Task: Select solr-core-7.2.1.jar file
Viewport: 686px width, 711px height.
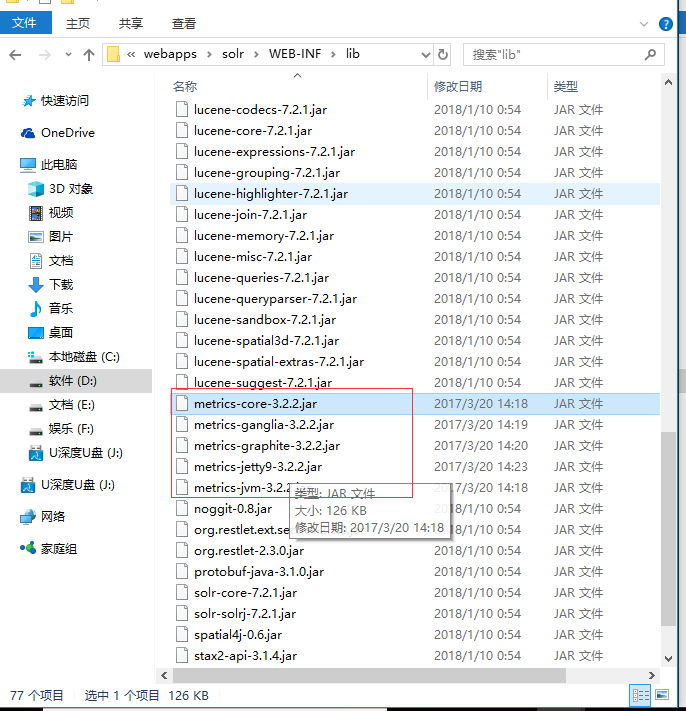Action: point(245,593)
